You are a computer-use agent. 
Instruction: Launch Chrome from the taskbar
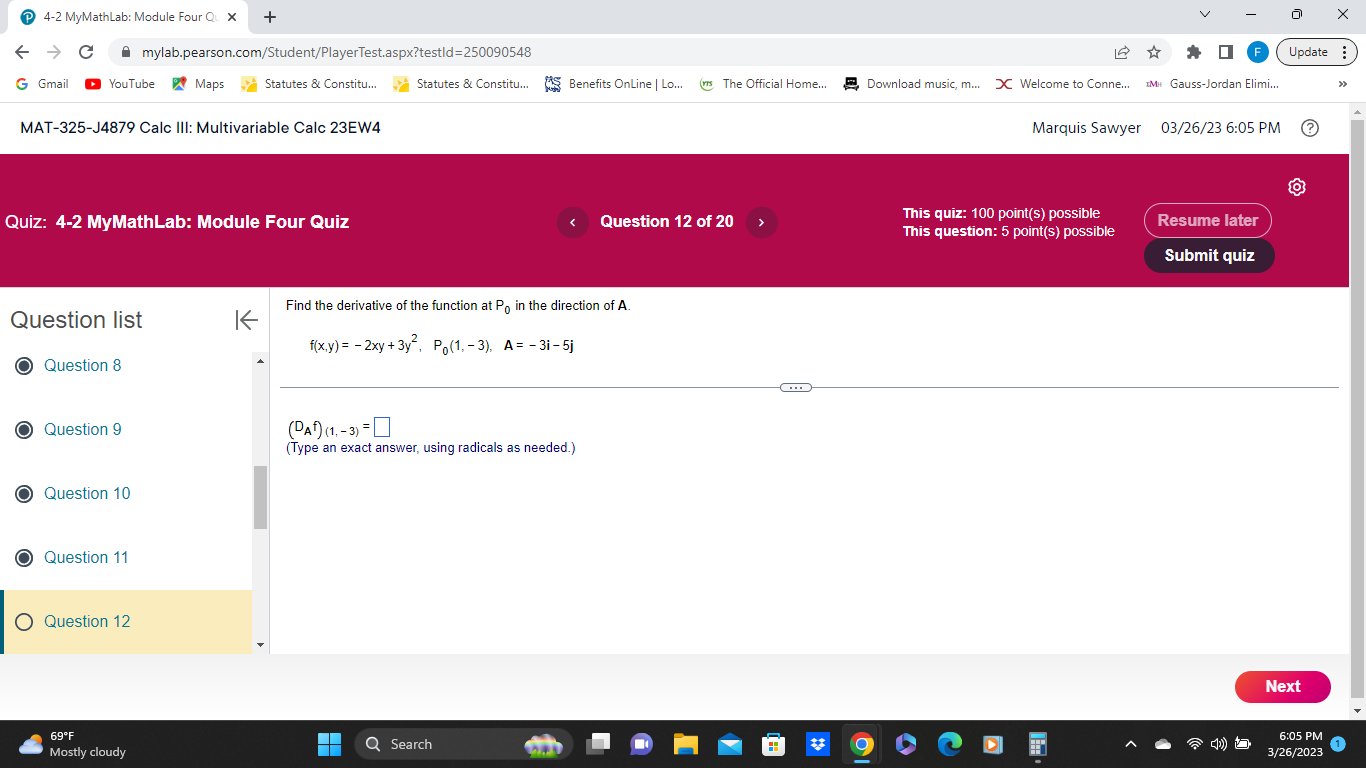(861, 744)
